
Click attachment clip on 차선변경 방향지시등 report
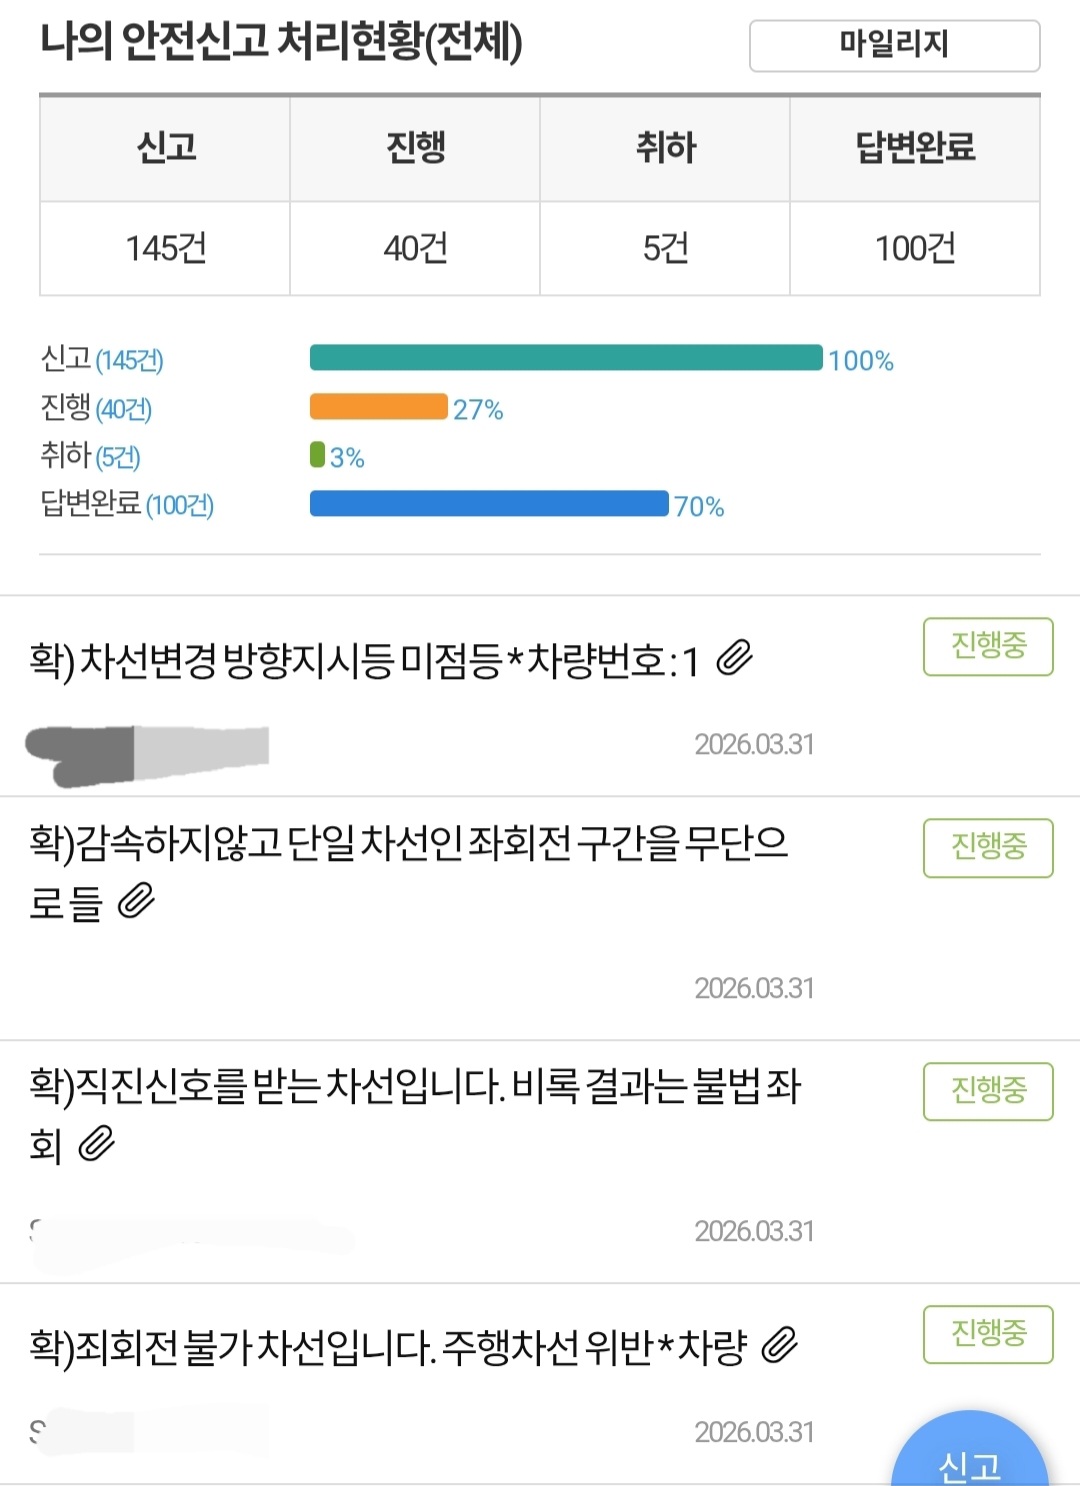tap(735, 659)
